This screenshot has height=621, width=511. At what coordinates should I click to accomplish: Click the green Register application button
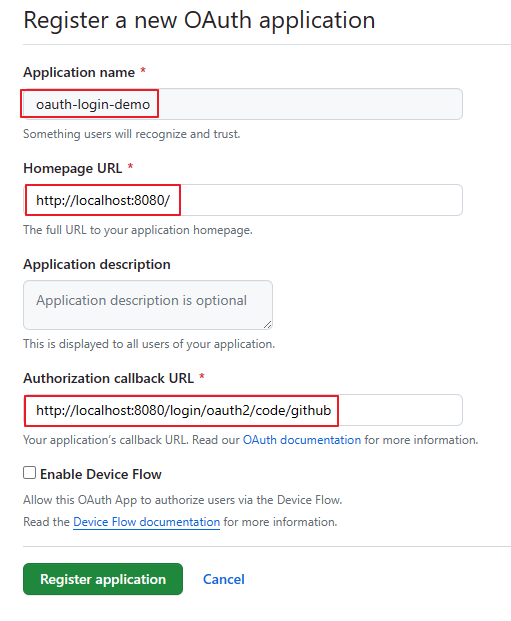click(103, 579)
